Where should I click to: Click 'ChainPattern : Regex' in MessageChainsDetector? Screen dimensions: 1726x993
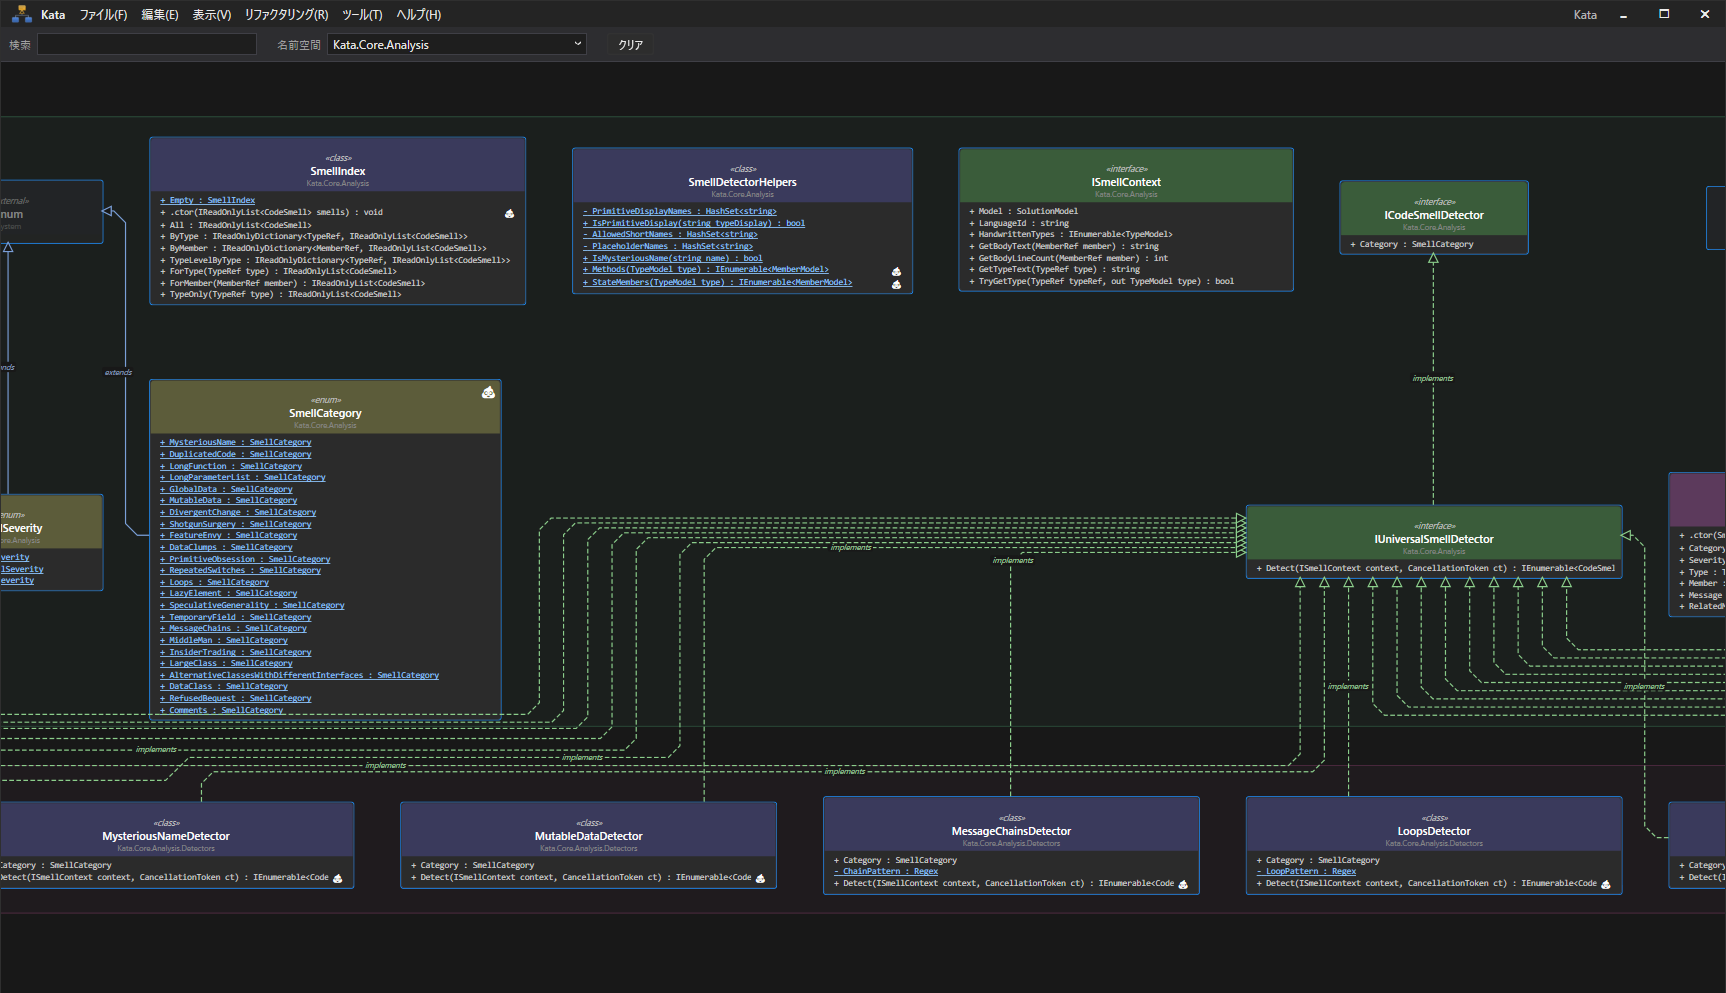click(886, 871)
